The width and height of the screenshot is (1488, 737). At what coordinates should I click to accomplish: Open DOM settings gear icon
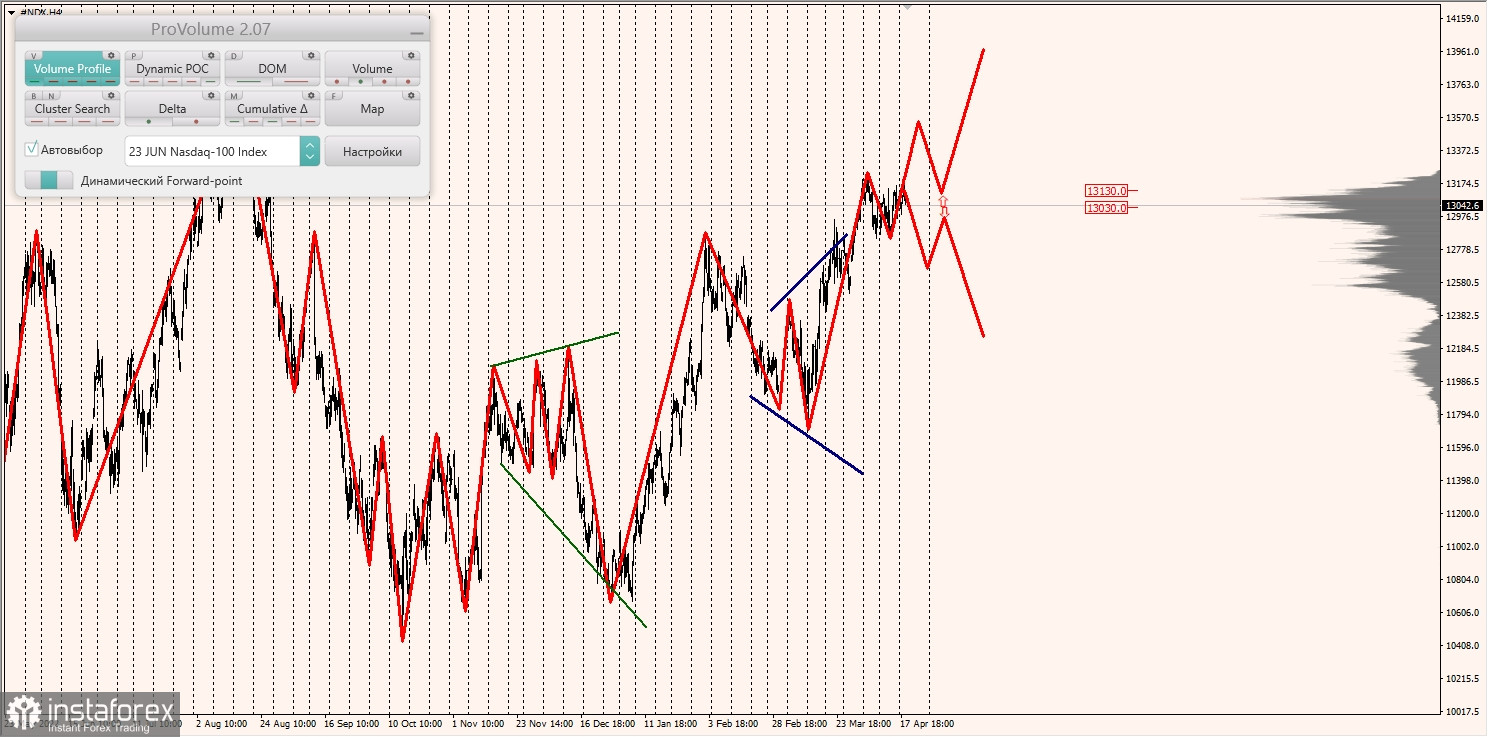pos(311,55)
